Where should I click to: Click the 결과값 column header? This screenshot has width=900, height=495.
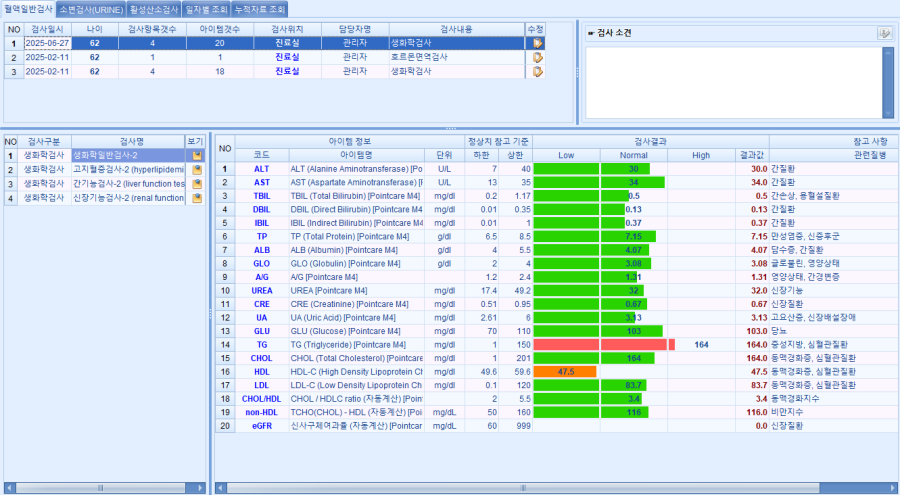coord(751,156)
